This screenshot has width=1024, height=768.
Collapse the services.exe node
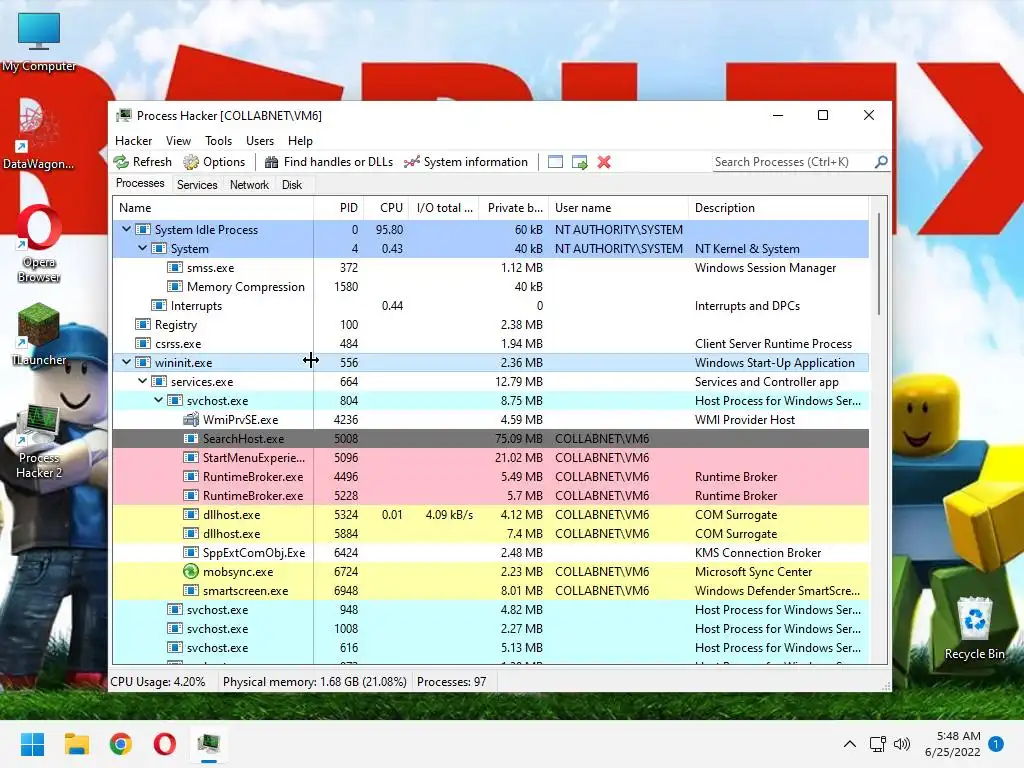pyautogui.click(x=142, y=381)
